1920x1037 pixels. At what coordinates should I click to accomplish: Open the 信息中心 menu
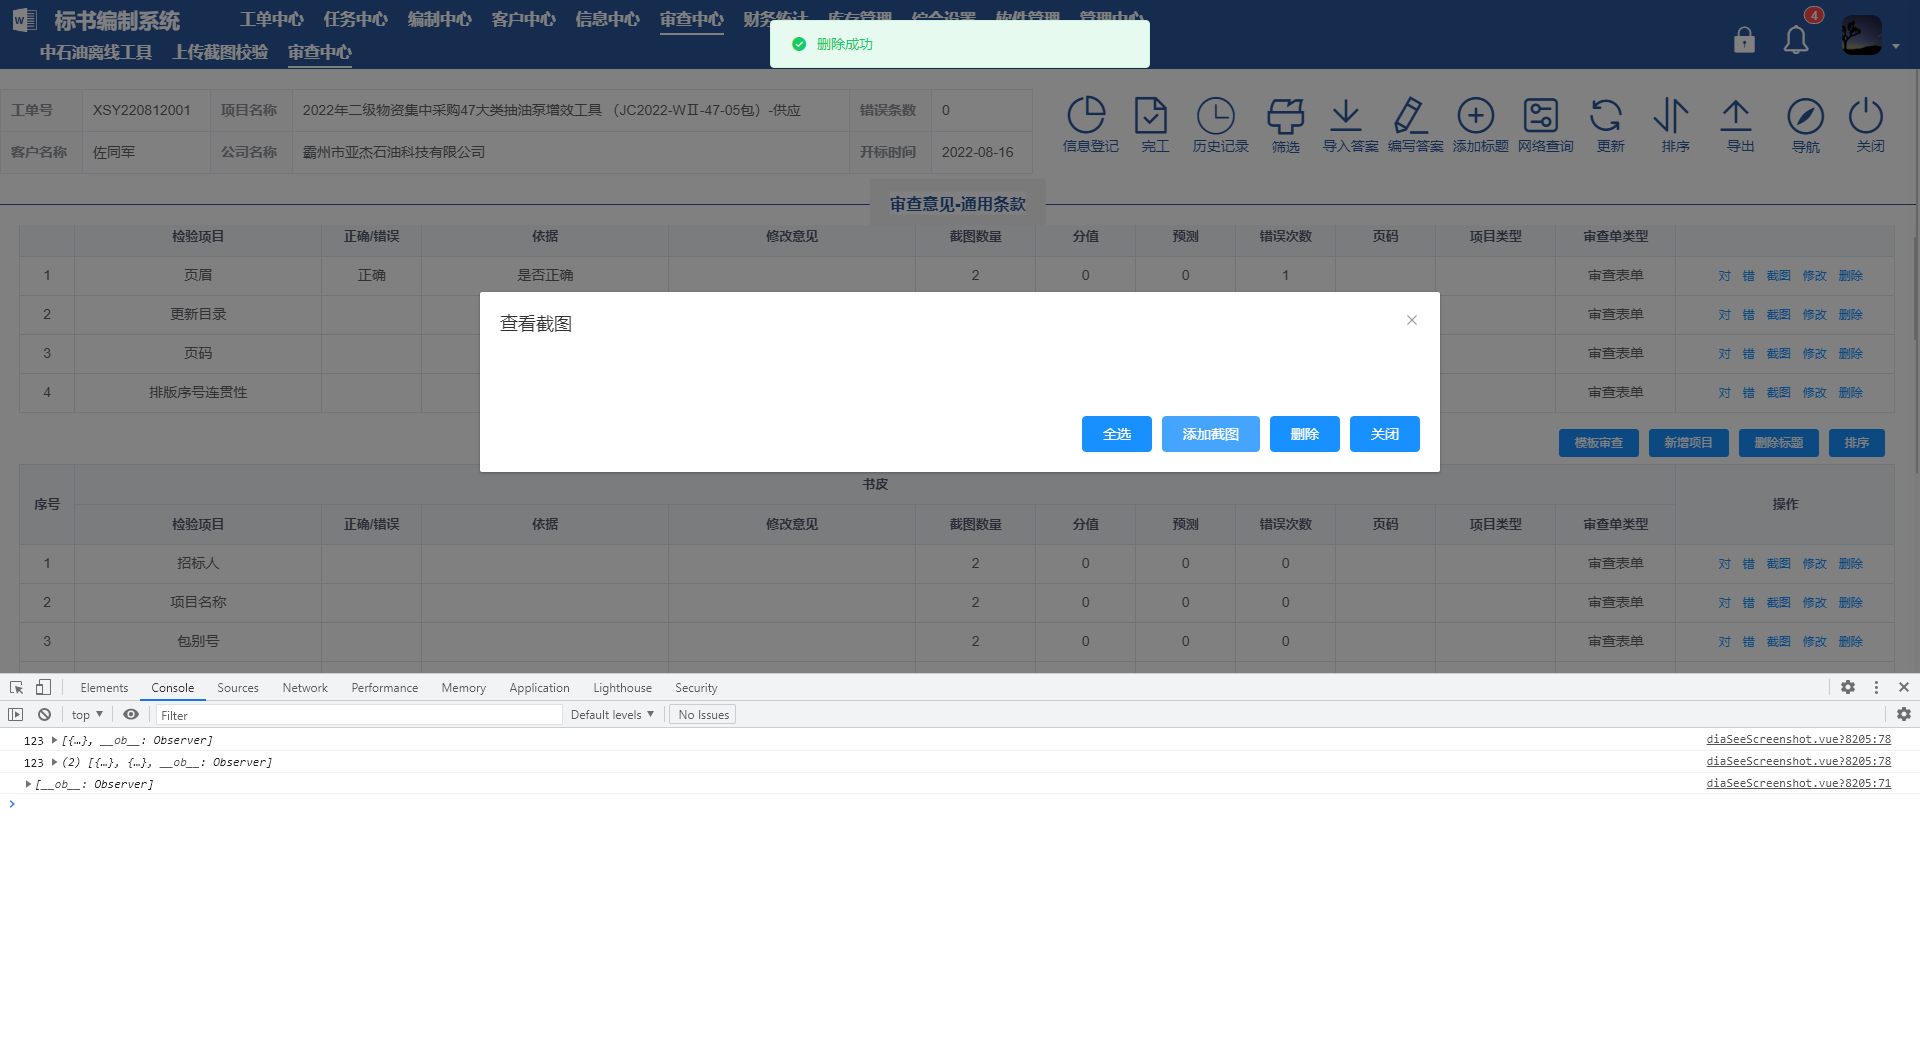(607, 20)
